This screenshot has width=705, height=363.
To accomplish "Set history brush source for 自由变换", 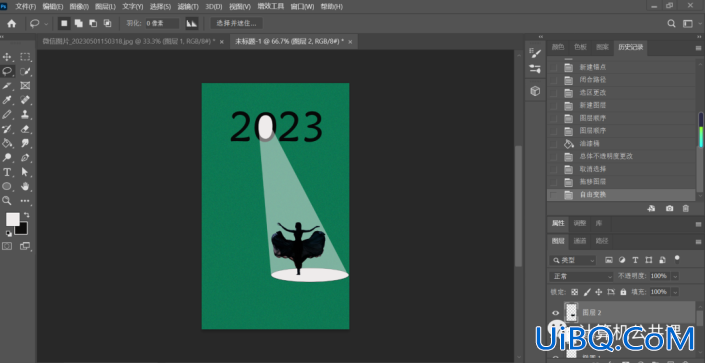I will 553,195.
